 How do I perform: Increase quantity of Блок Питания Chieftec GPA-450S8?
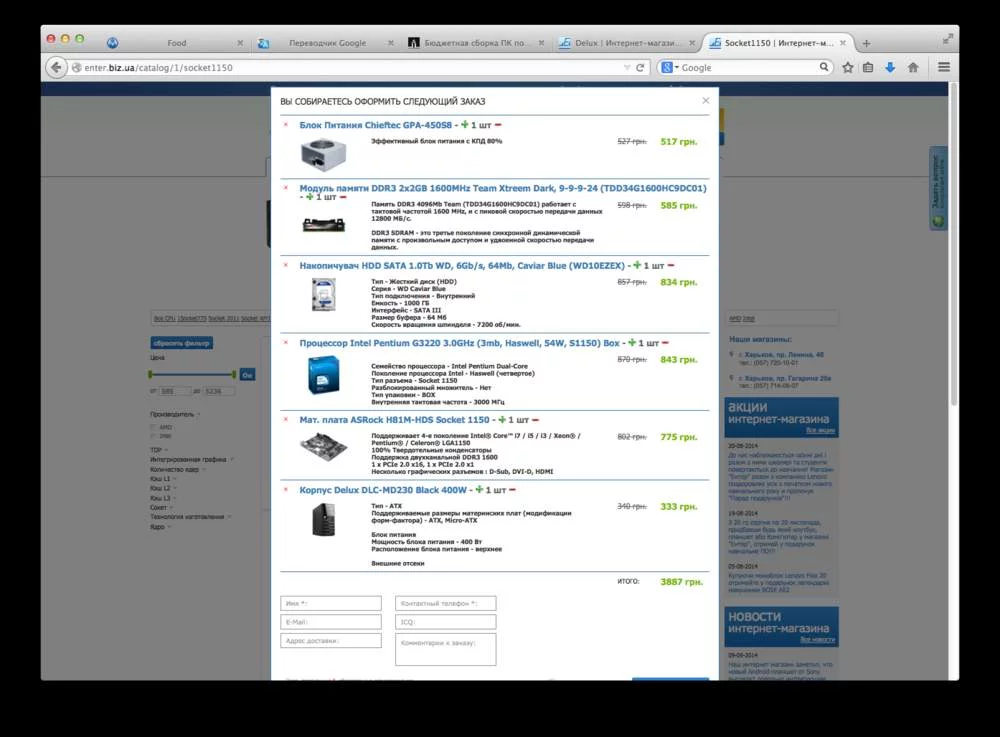[464, 124]
